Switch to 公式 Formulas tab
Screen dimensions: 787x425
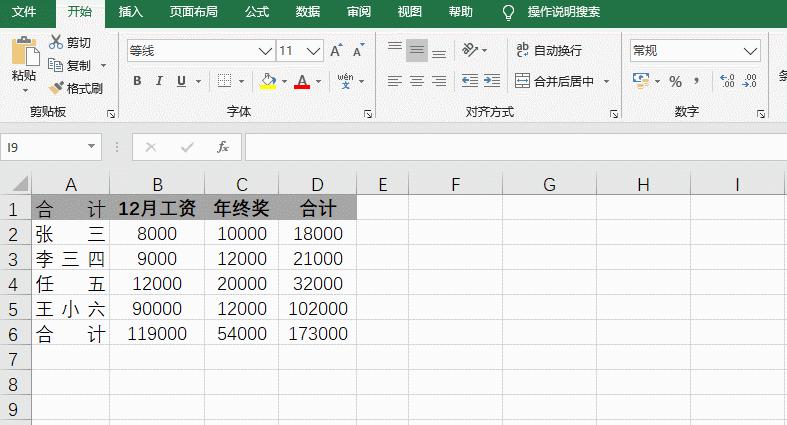point(257,12)
